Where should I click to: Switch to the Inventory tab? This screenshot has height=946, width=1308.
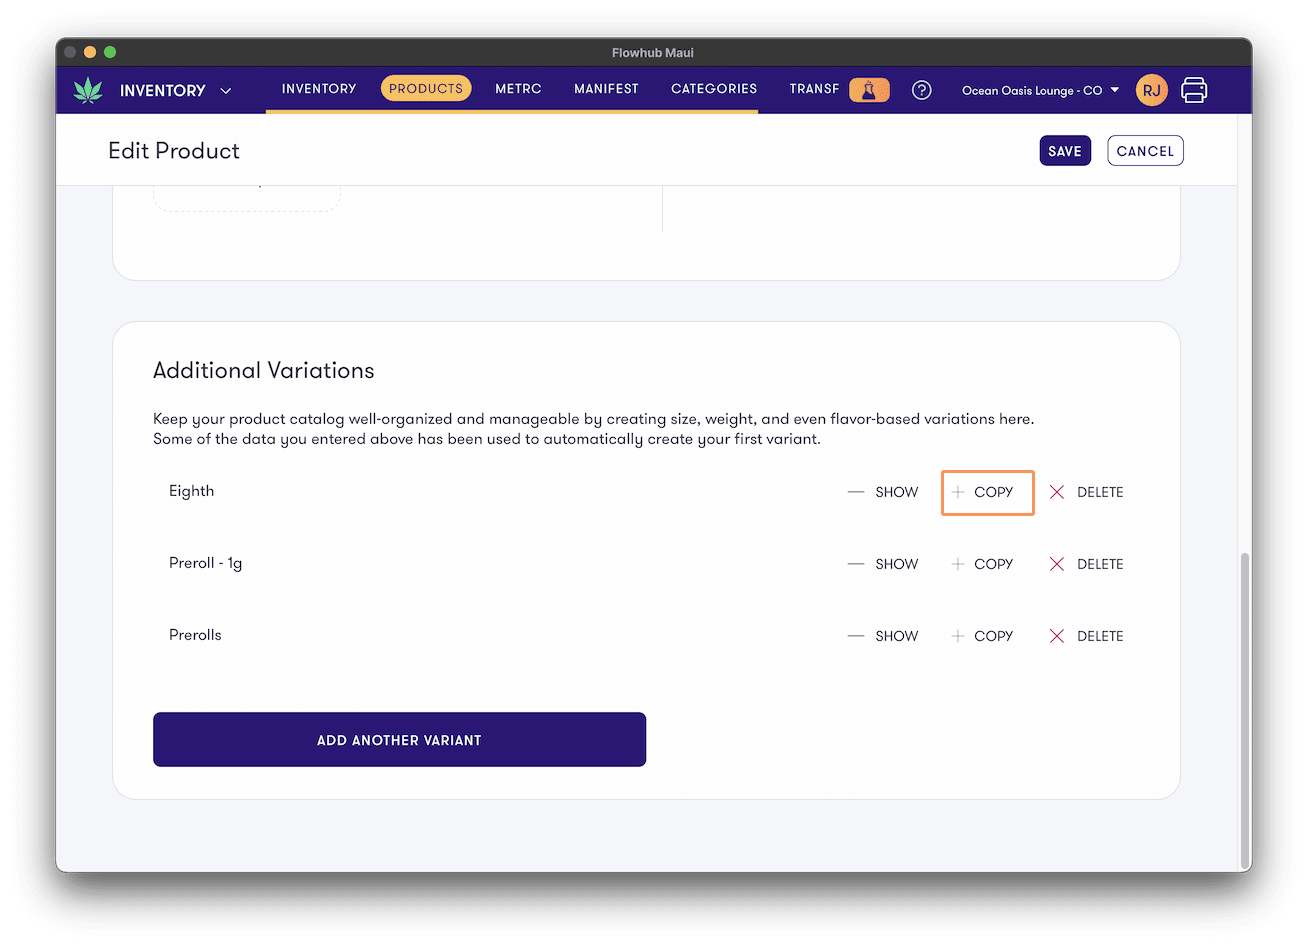click(319, 89)
